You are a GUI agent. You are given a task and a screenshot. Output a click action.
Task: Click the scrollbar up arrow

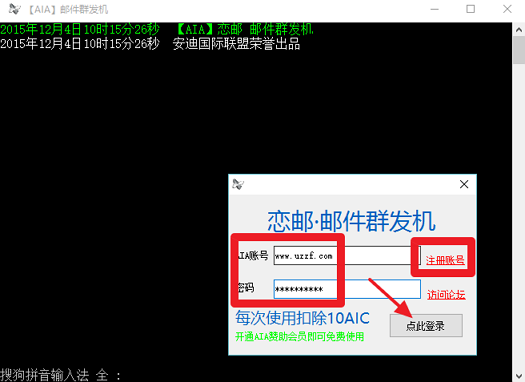(519, 30)
